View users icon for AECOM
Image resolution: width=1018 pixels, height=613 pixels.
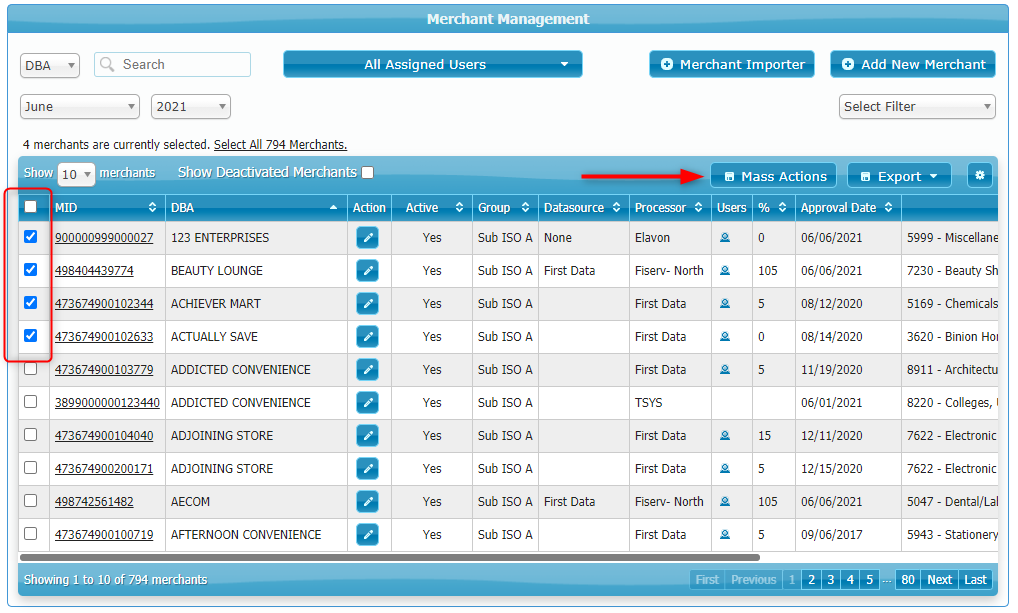(x=725, y=501)
